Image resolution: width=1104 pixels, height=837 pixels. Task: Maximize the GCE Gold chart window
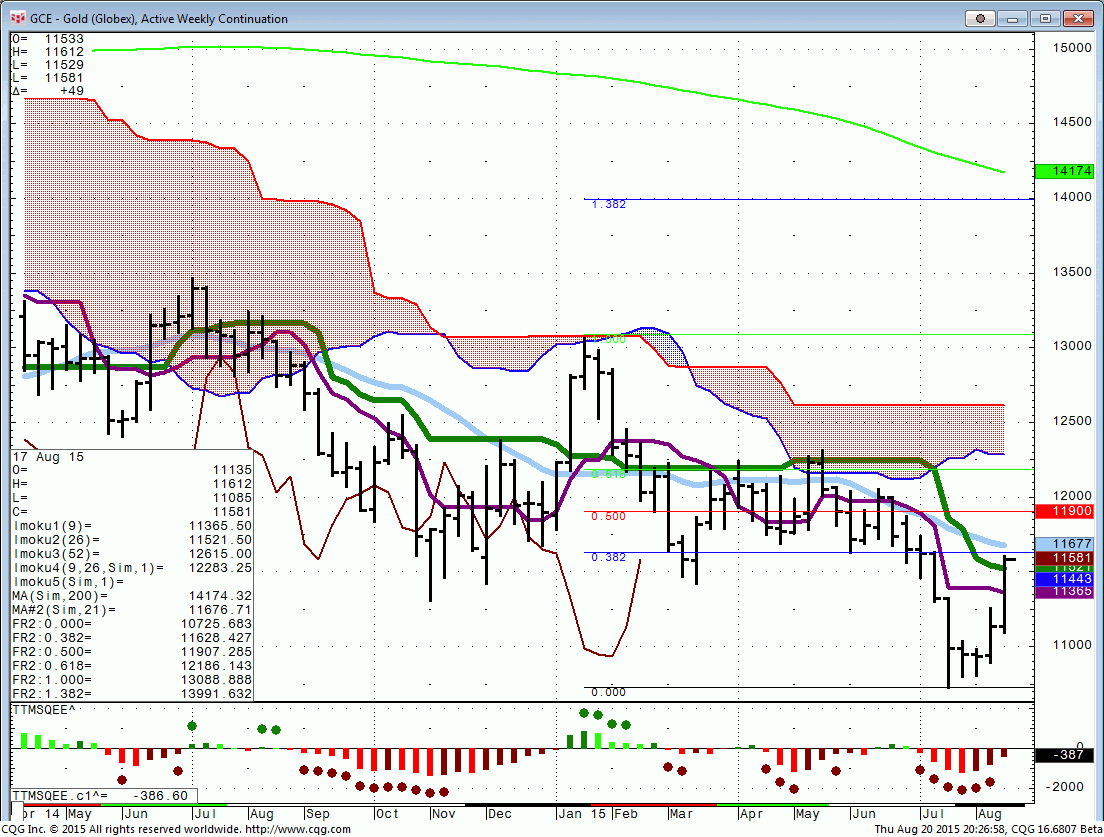[x=1045, y=18]
